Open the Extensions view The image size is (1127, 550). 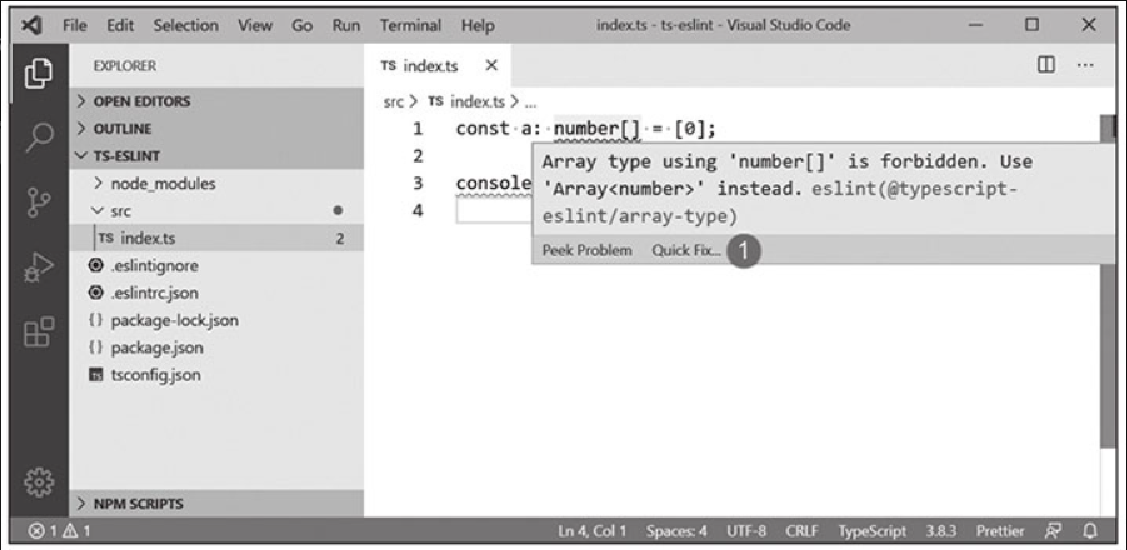click(x=38, y=333)
